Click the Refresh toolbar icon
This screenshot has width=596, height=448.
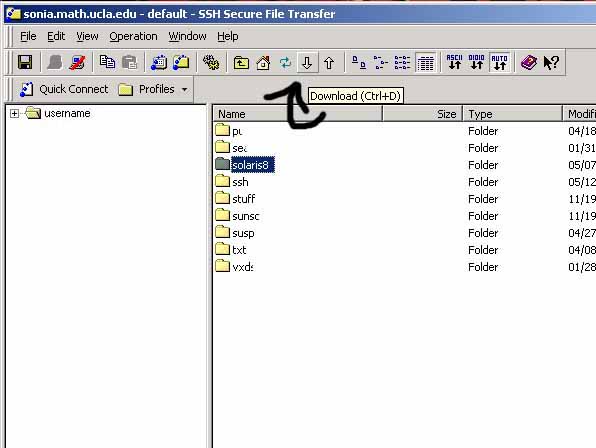click(x=285, y=62)
